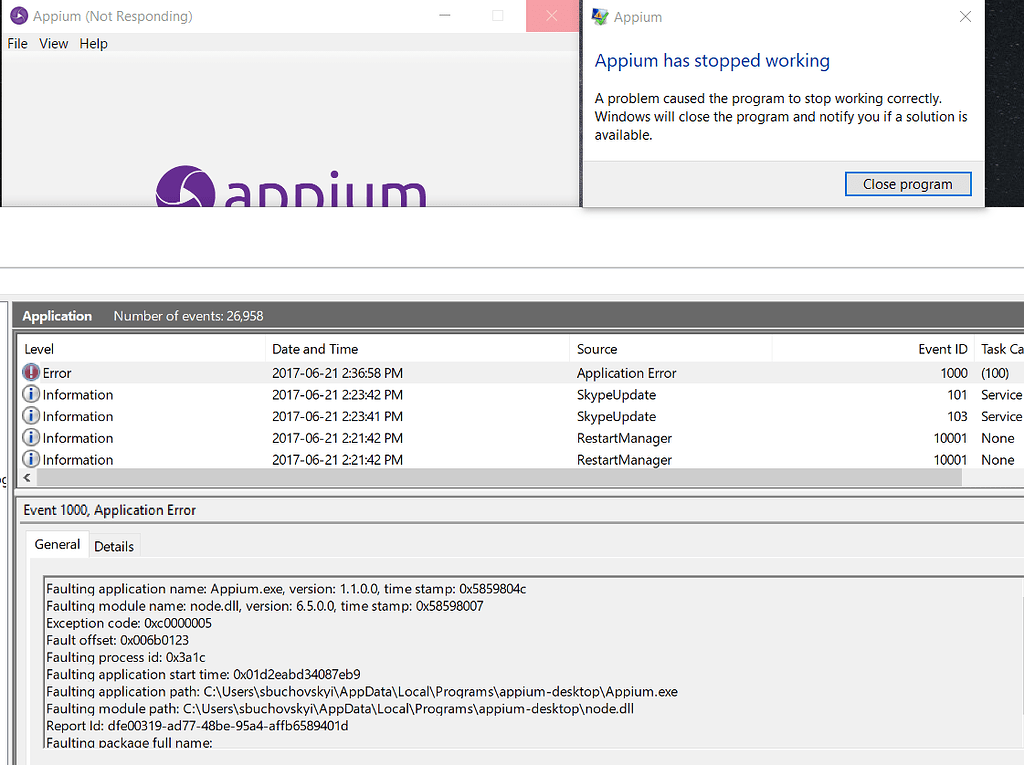Close the Appium stopped working dialog
The image size is (1024, 765).
click(x=965, y=16)
